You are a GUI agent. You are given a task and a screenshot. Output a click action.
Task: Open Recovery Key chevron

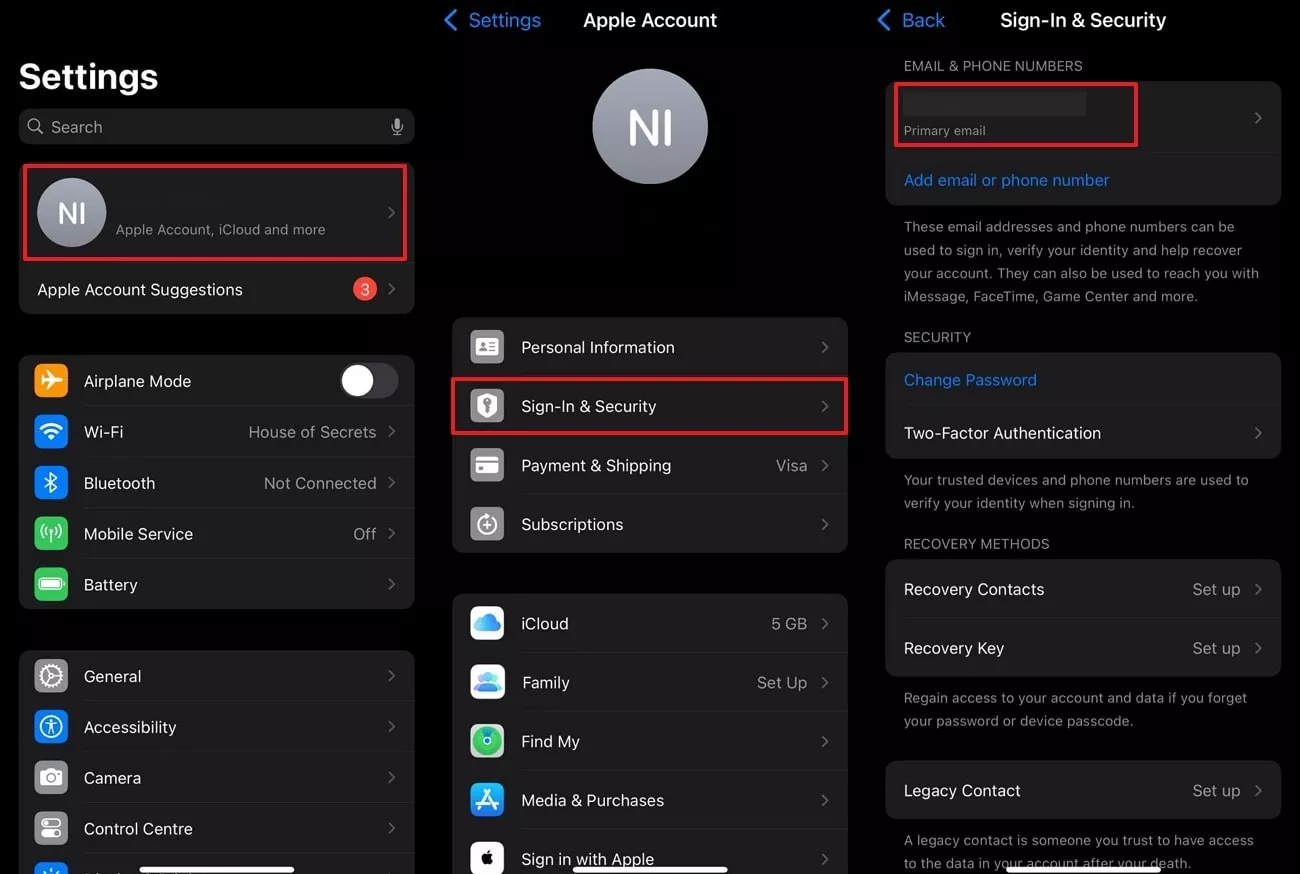click(1257, 648)
